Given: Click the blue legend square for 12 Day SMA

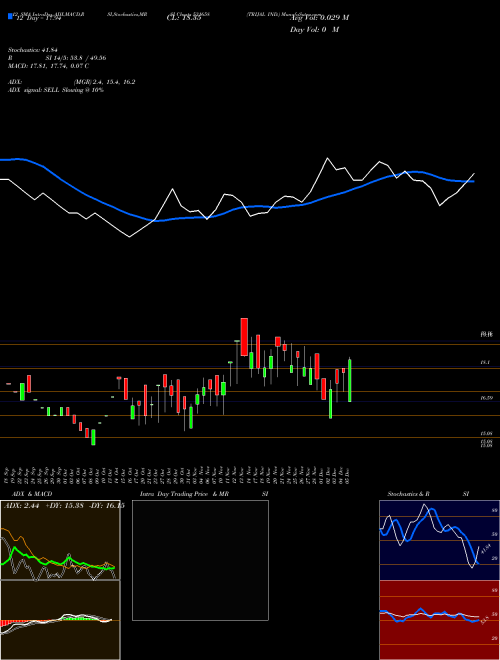Looking at the screenshot, I should pos(10,16).
